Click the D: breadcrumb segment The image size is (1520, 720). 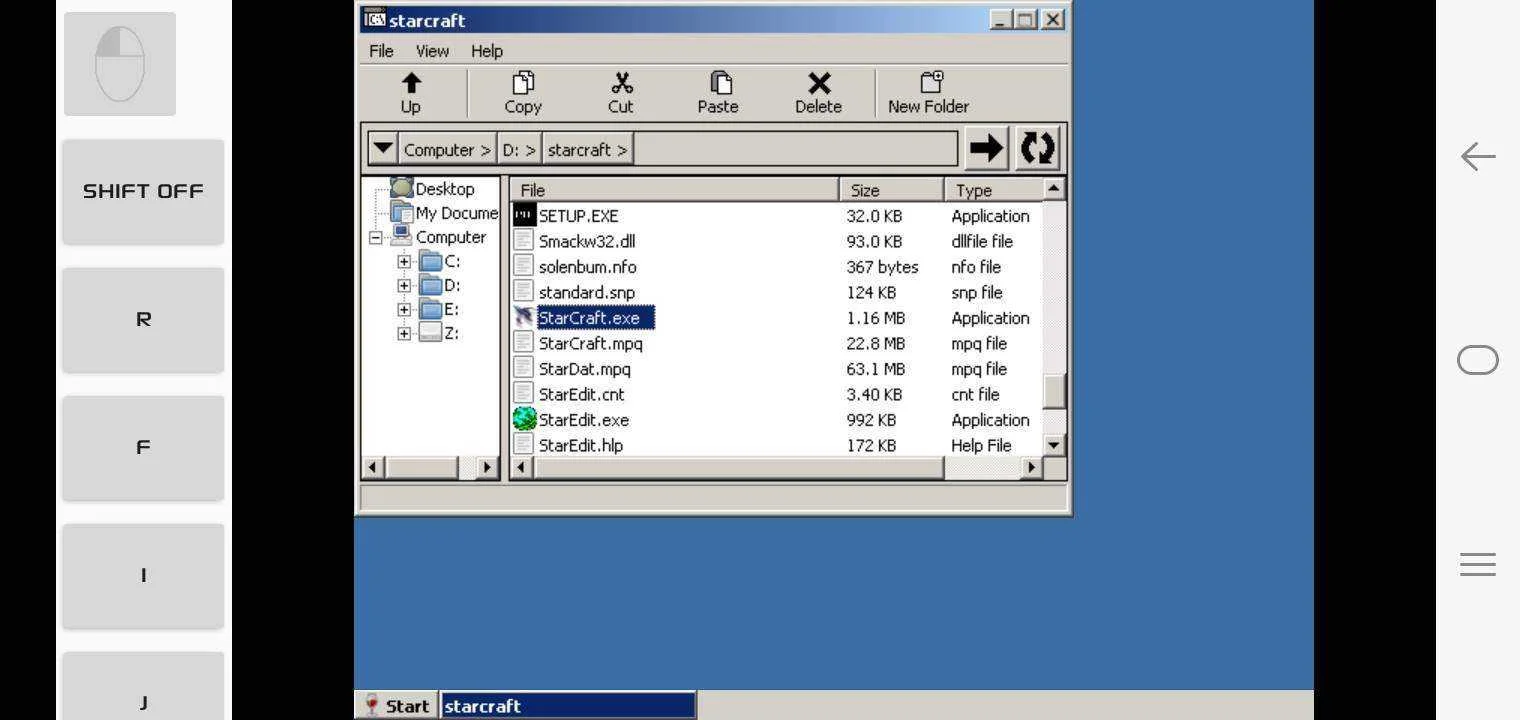pos(519,150)
